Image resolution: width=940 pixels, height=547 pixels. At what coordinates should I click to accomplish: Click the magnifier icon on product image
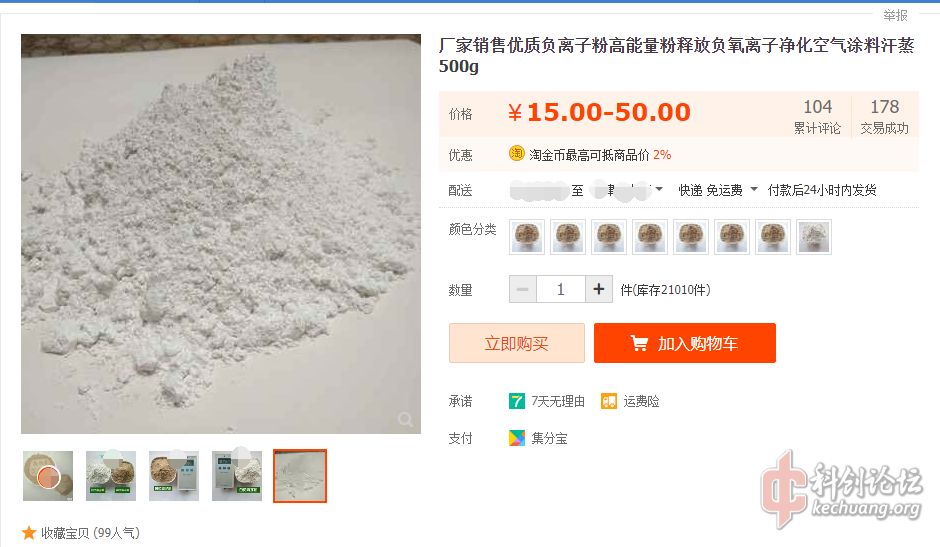406,419
